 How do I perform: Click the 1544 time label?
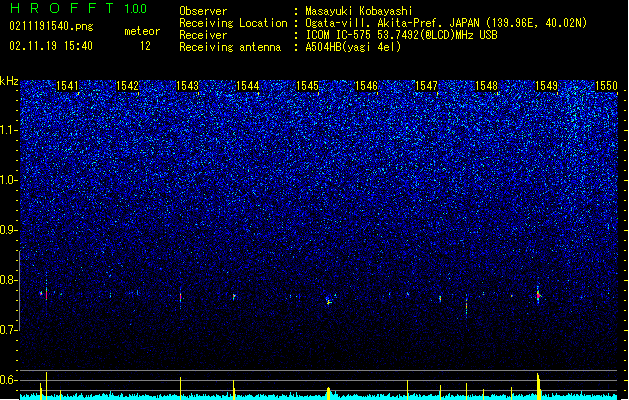tap(248, 86)
